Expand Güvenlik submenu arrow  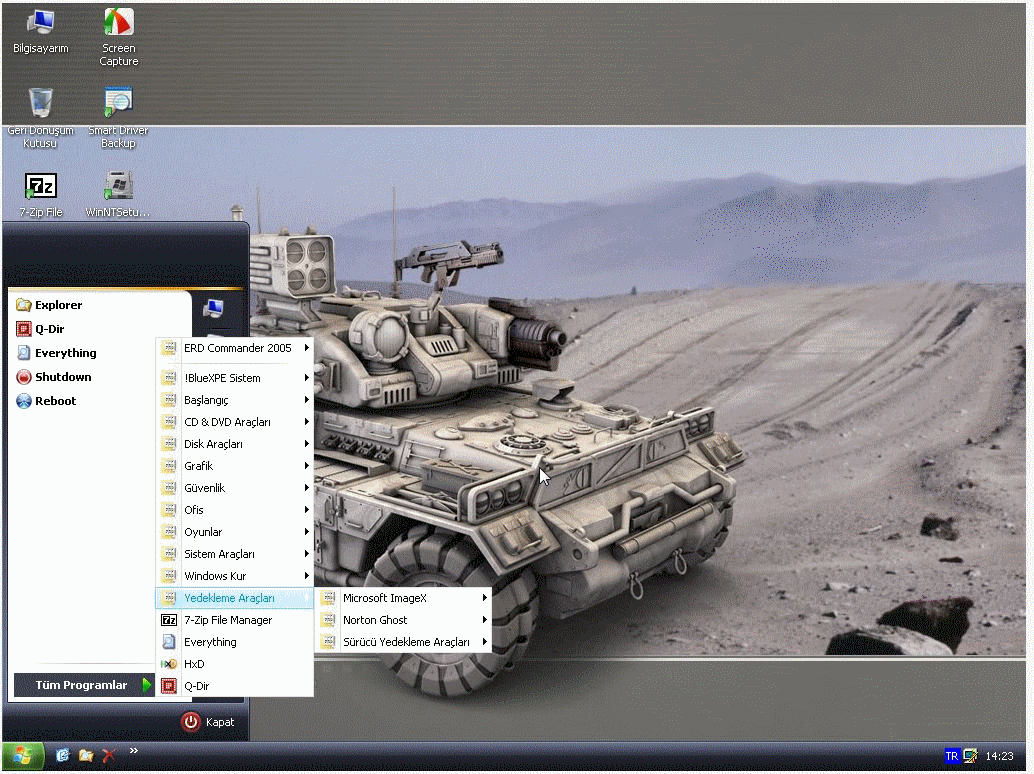coord(307,488)
